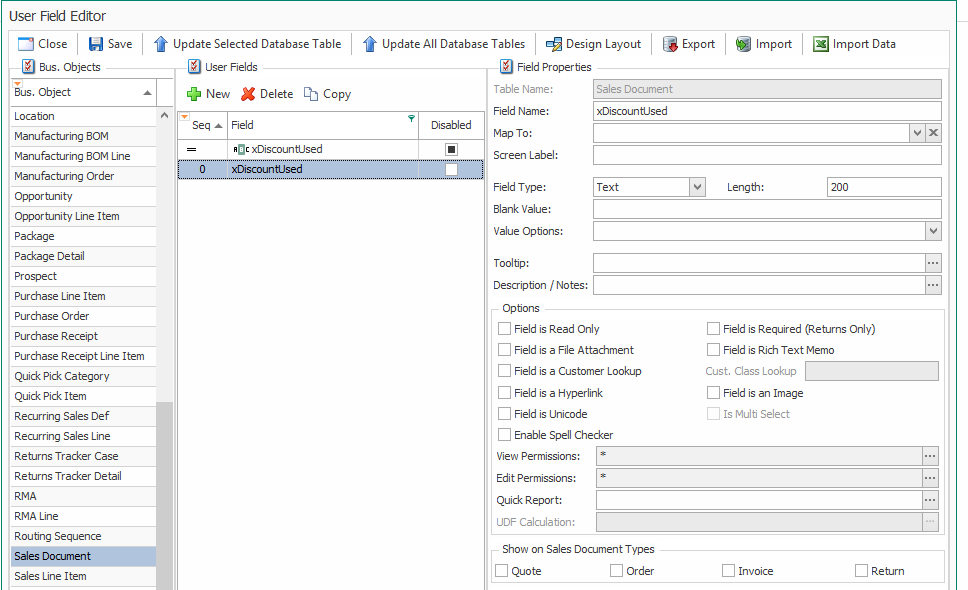Select Opportunity in business objects list
Image resolution: width=968 pixels, height=590 pixels.
[x=43, y=196]
